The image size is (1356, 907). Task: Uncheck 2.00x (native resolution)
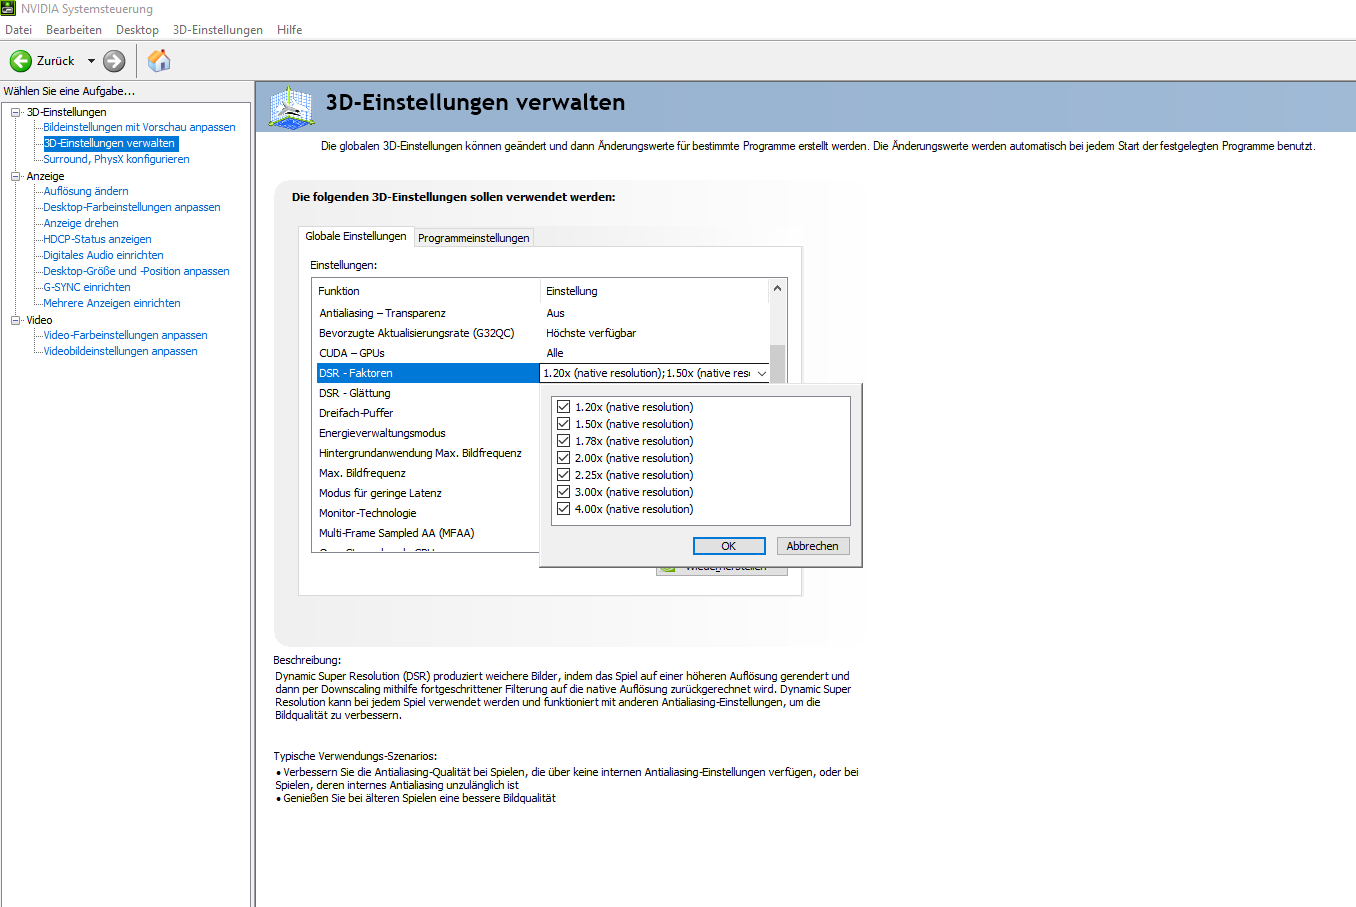tap(564, 458)
